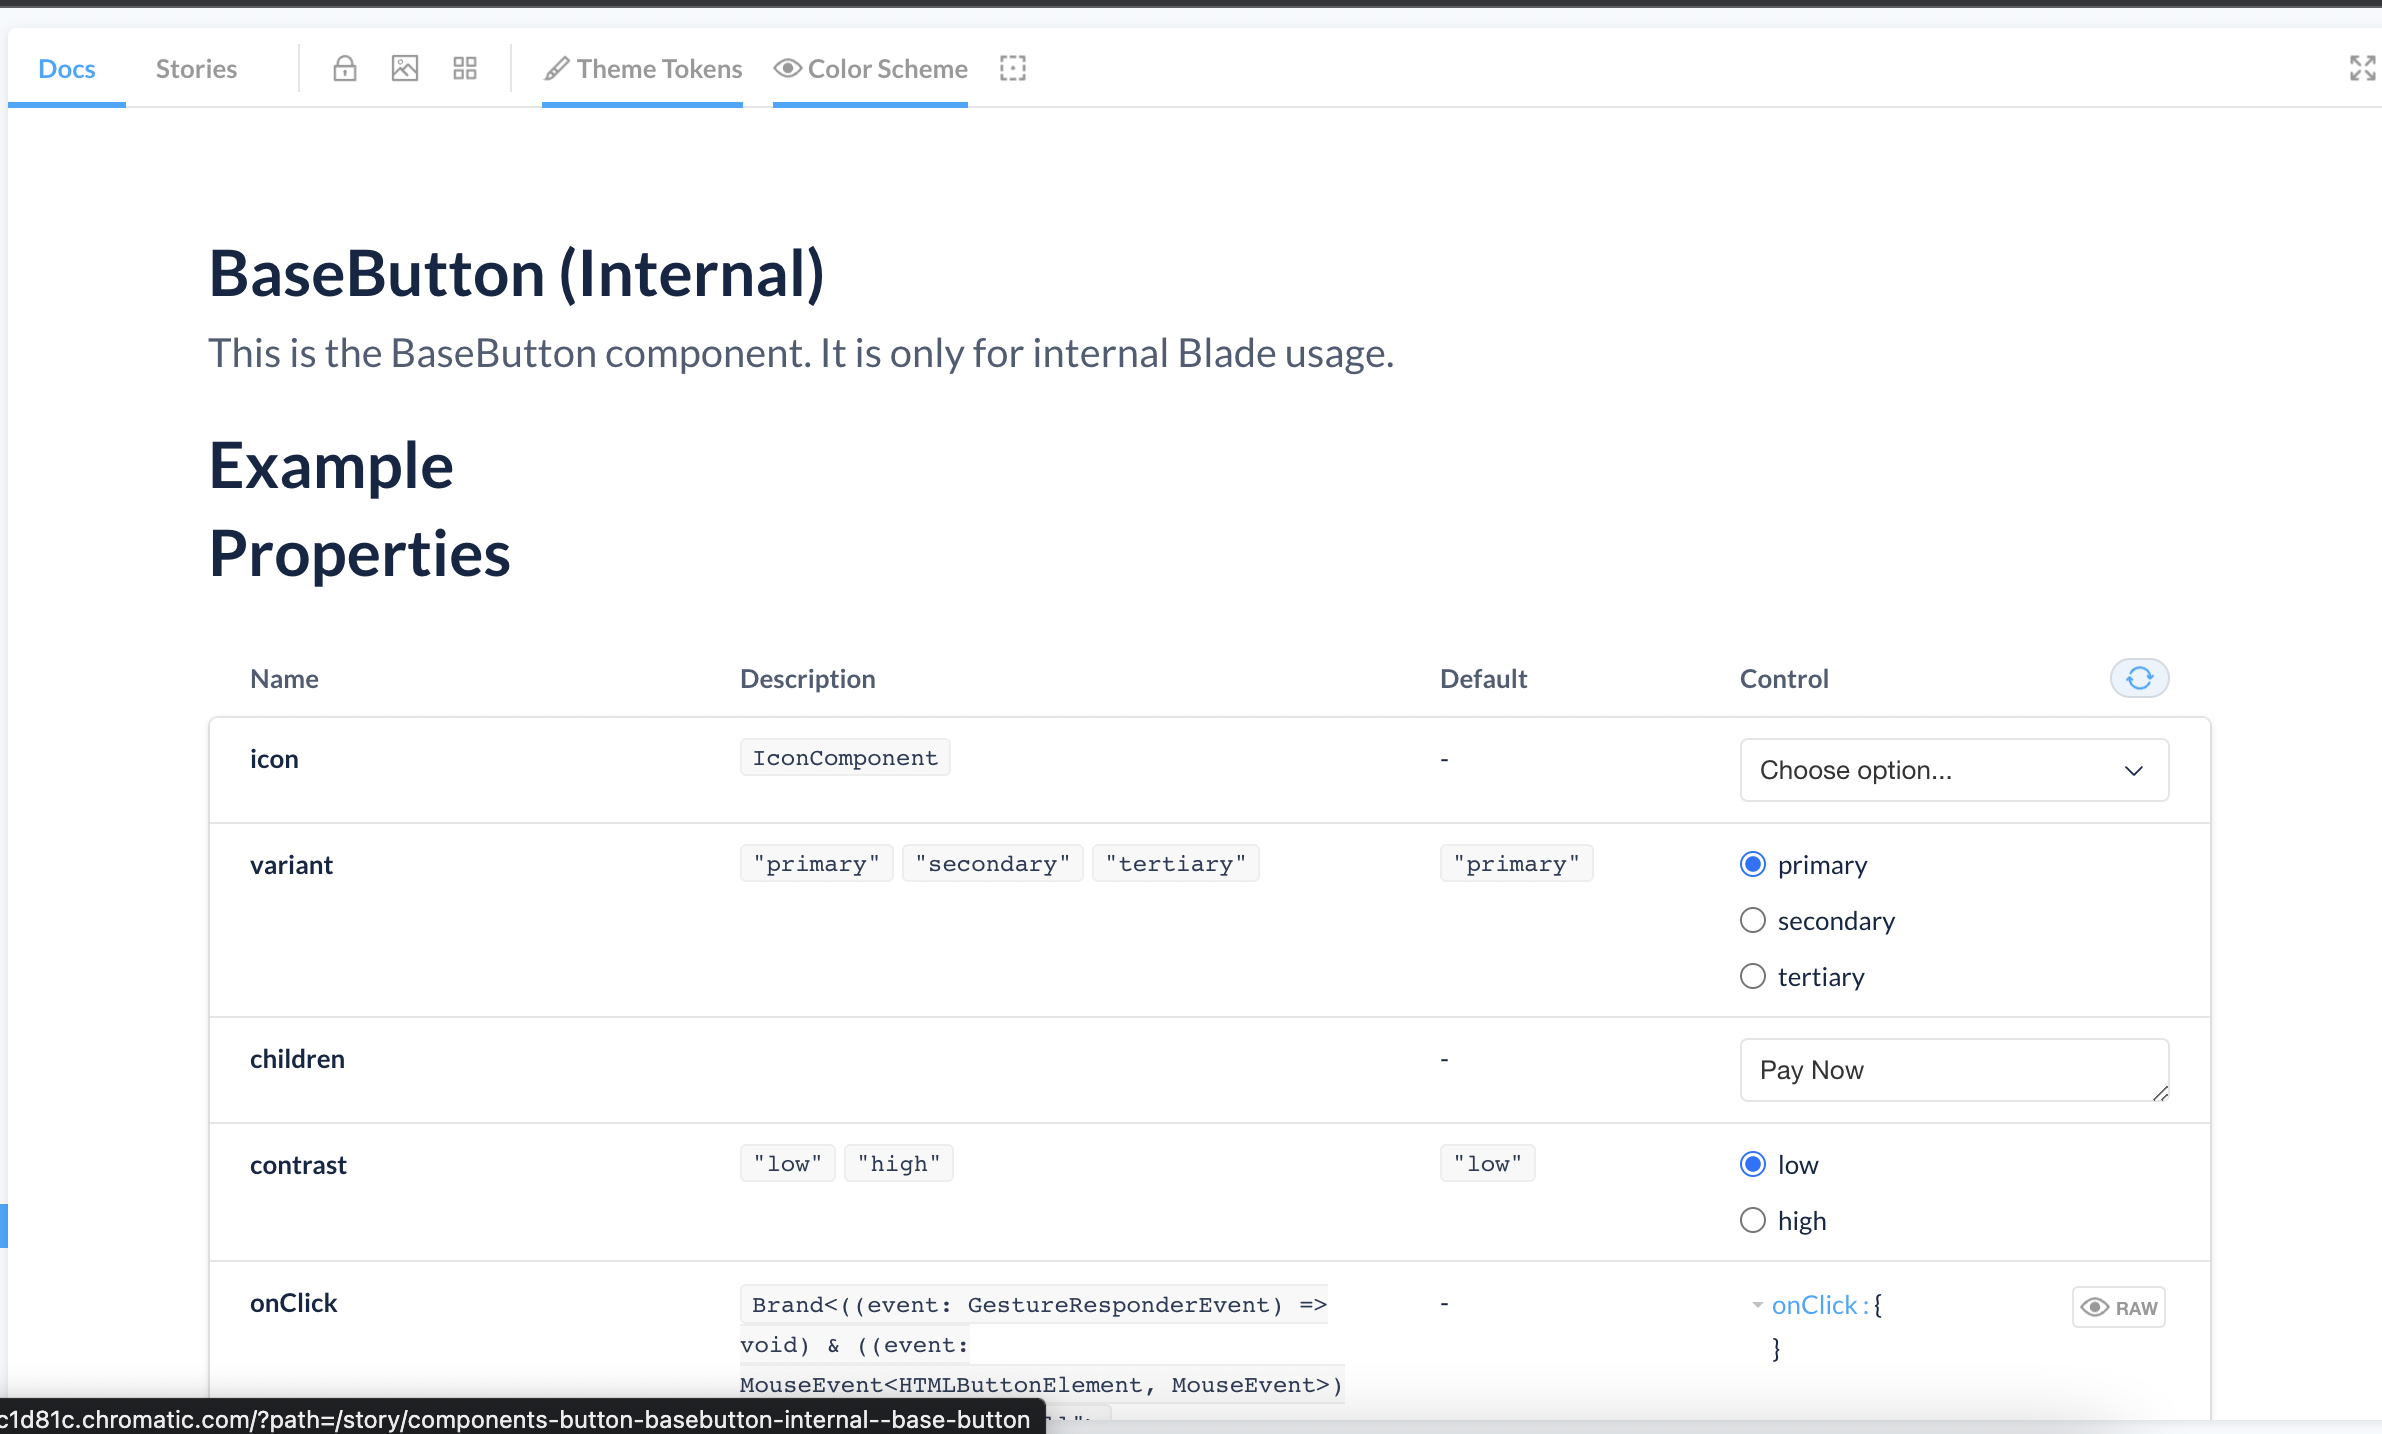Switch to the Stories tab
Viewport: 2382px width, 1434px height.
196,68
